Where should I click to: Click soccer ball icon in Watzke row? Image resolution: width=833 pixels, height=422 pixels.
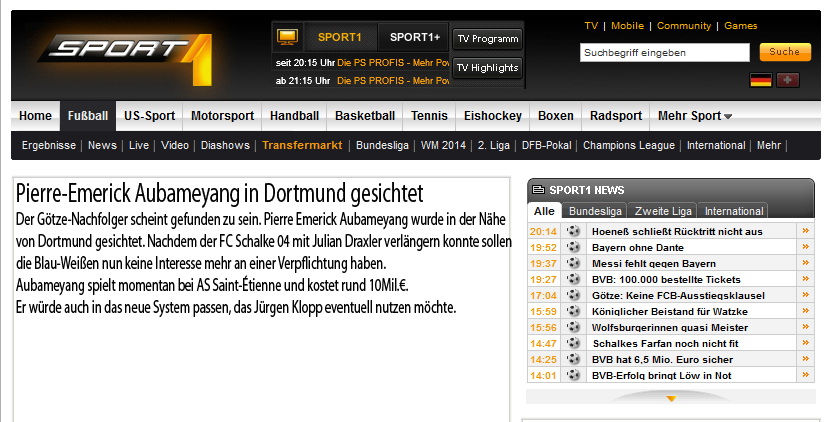573,310
